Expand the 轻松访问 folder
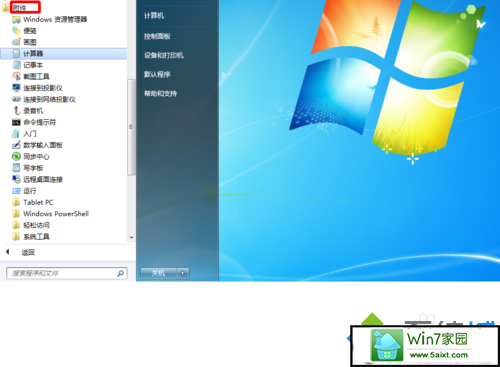The height and width of the screenshot is (367, 500). (31, 225)
